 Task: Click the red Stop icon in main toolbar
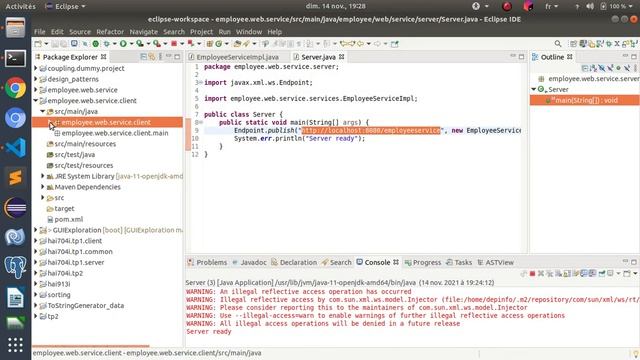174,44
